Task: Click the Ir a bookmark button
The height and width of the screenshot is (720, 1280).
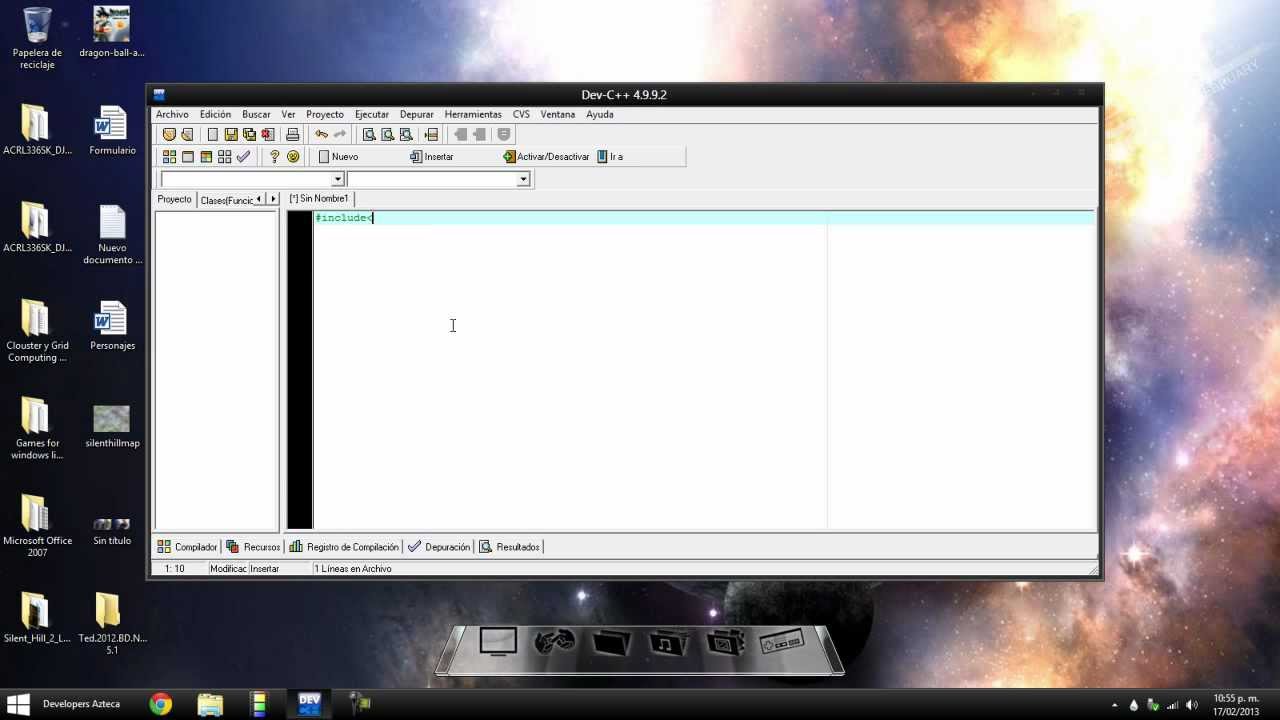Action: [610, 157]
